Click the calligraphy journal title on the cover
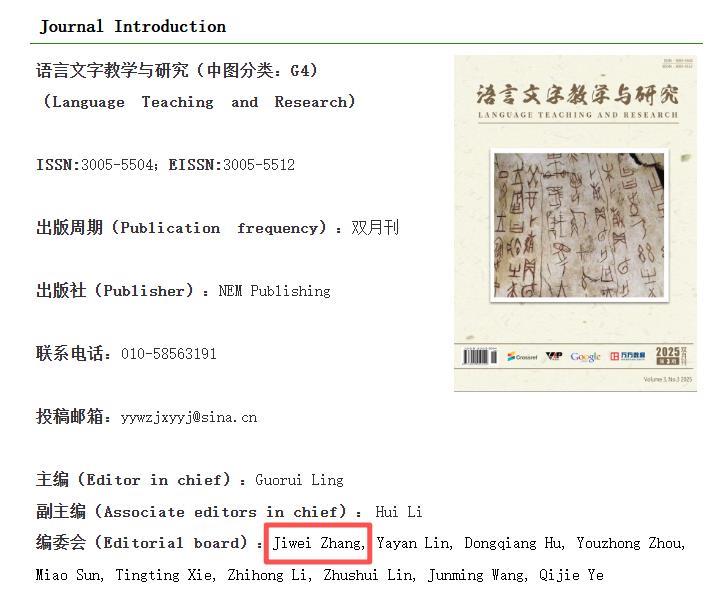715x601 pixels. click(x=576, y=94)
